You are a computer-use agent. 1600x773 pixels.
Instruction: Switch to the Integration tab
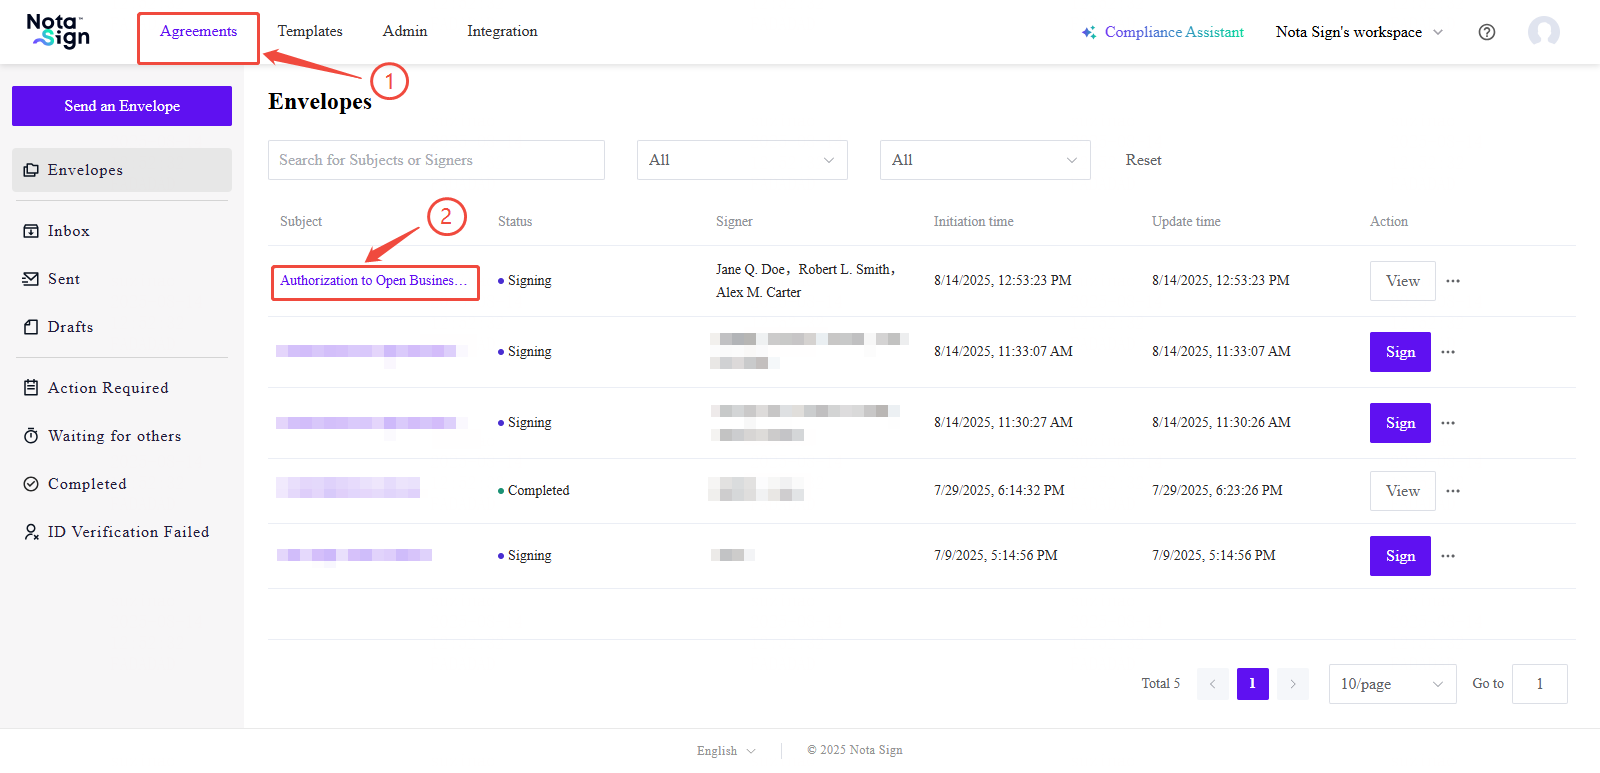coord(502,31)
